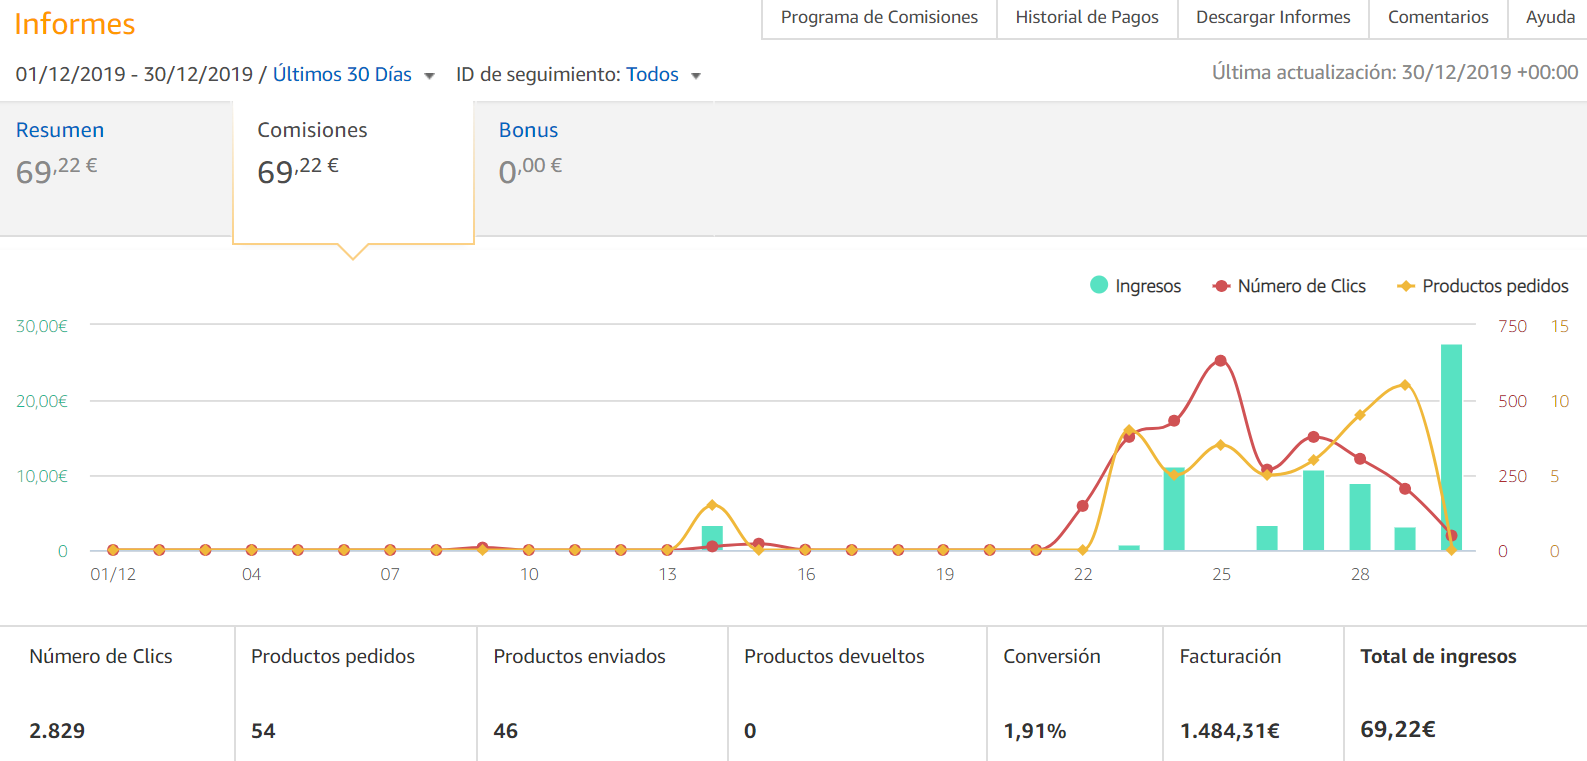Expand the date range dropdown arrow
This screenshot has width=1587, height=761.
[429, 76]
